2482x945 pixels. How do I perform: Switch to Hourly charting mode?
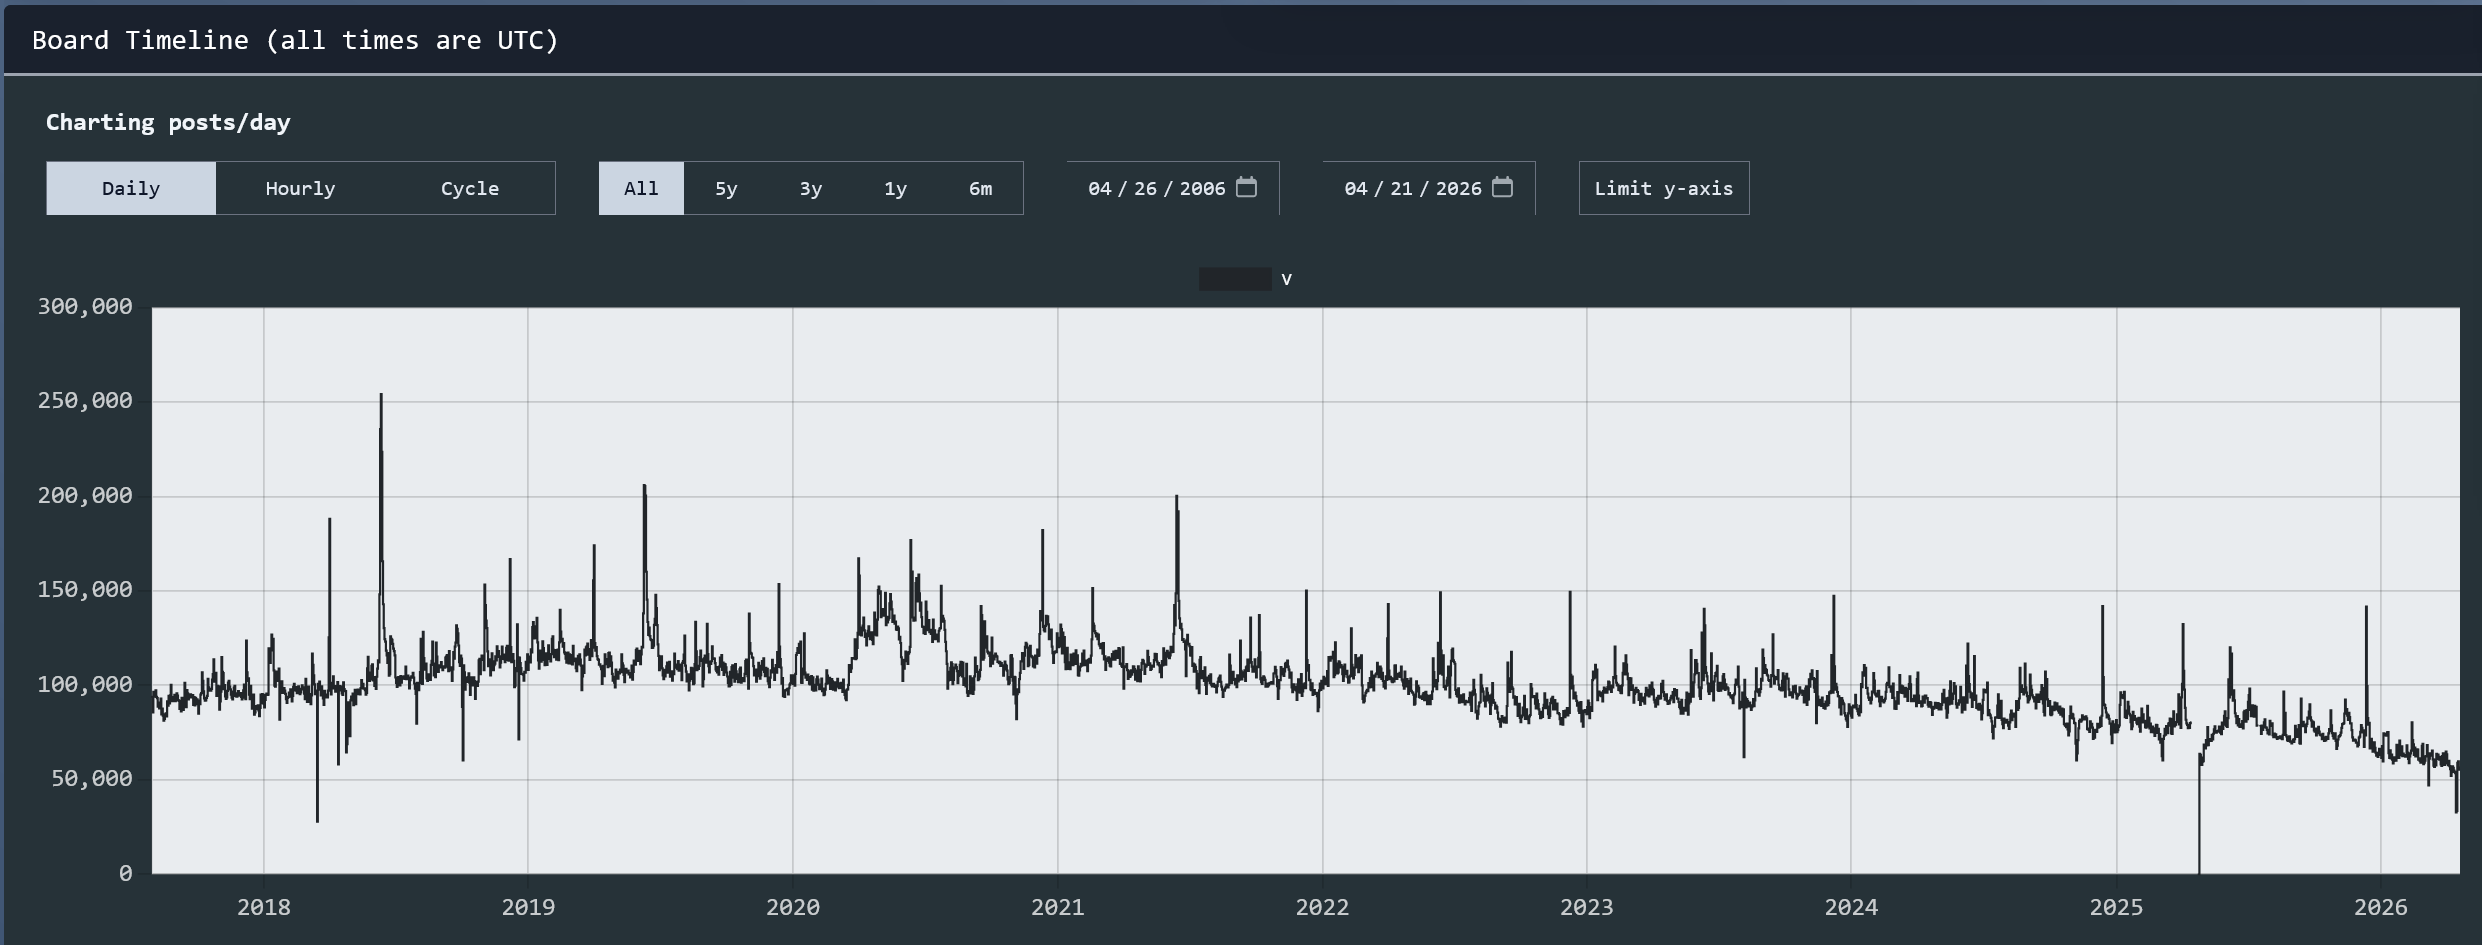300,188
